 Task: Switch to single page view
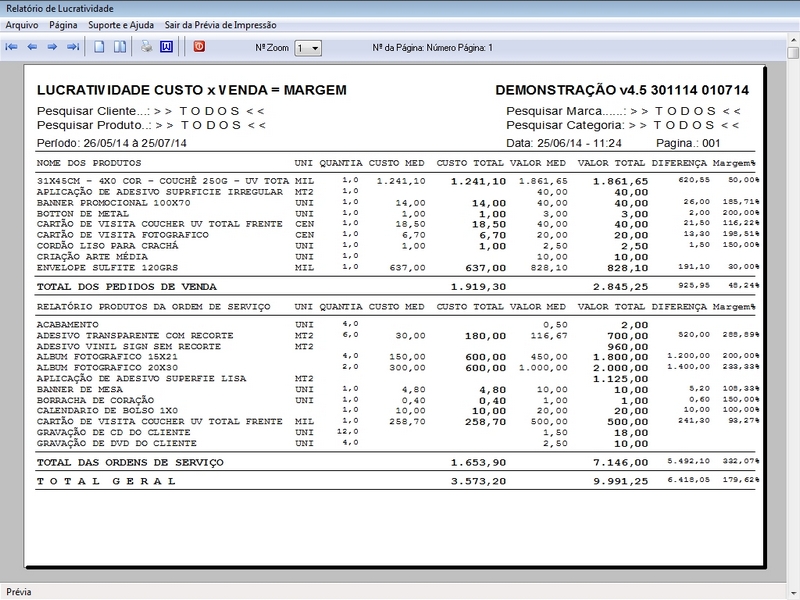click(x=99, y=47)
